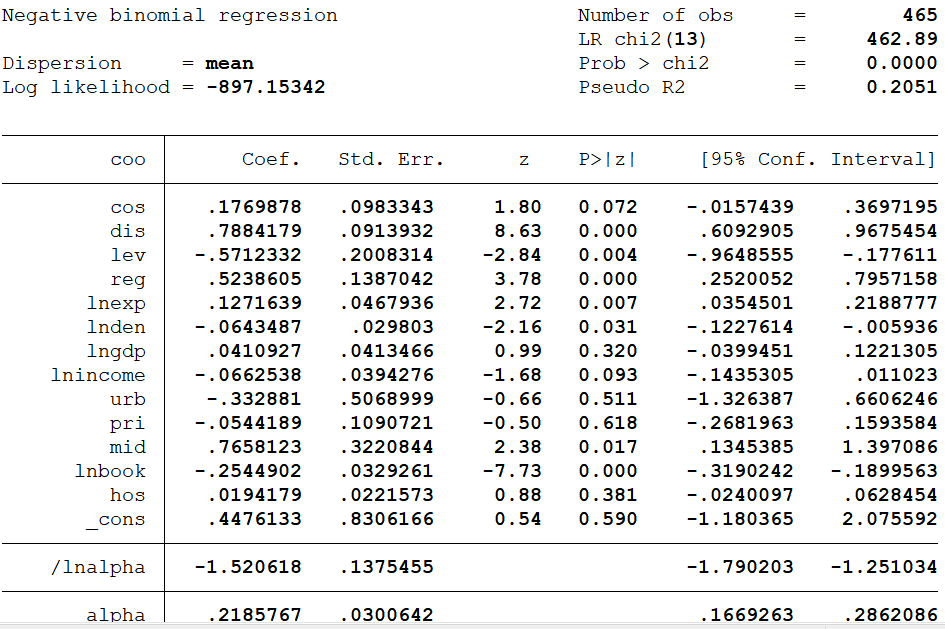The width and height of the screenshot is (945, 629).
Task: Select mid coefficient .7658123
Action: pyautogui.click(x=254, y=448)
